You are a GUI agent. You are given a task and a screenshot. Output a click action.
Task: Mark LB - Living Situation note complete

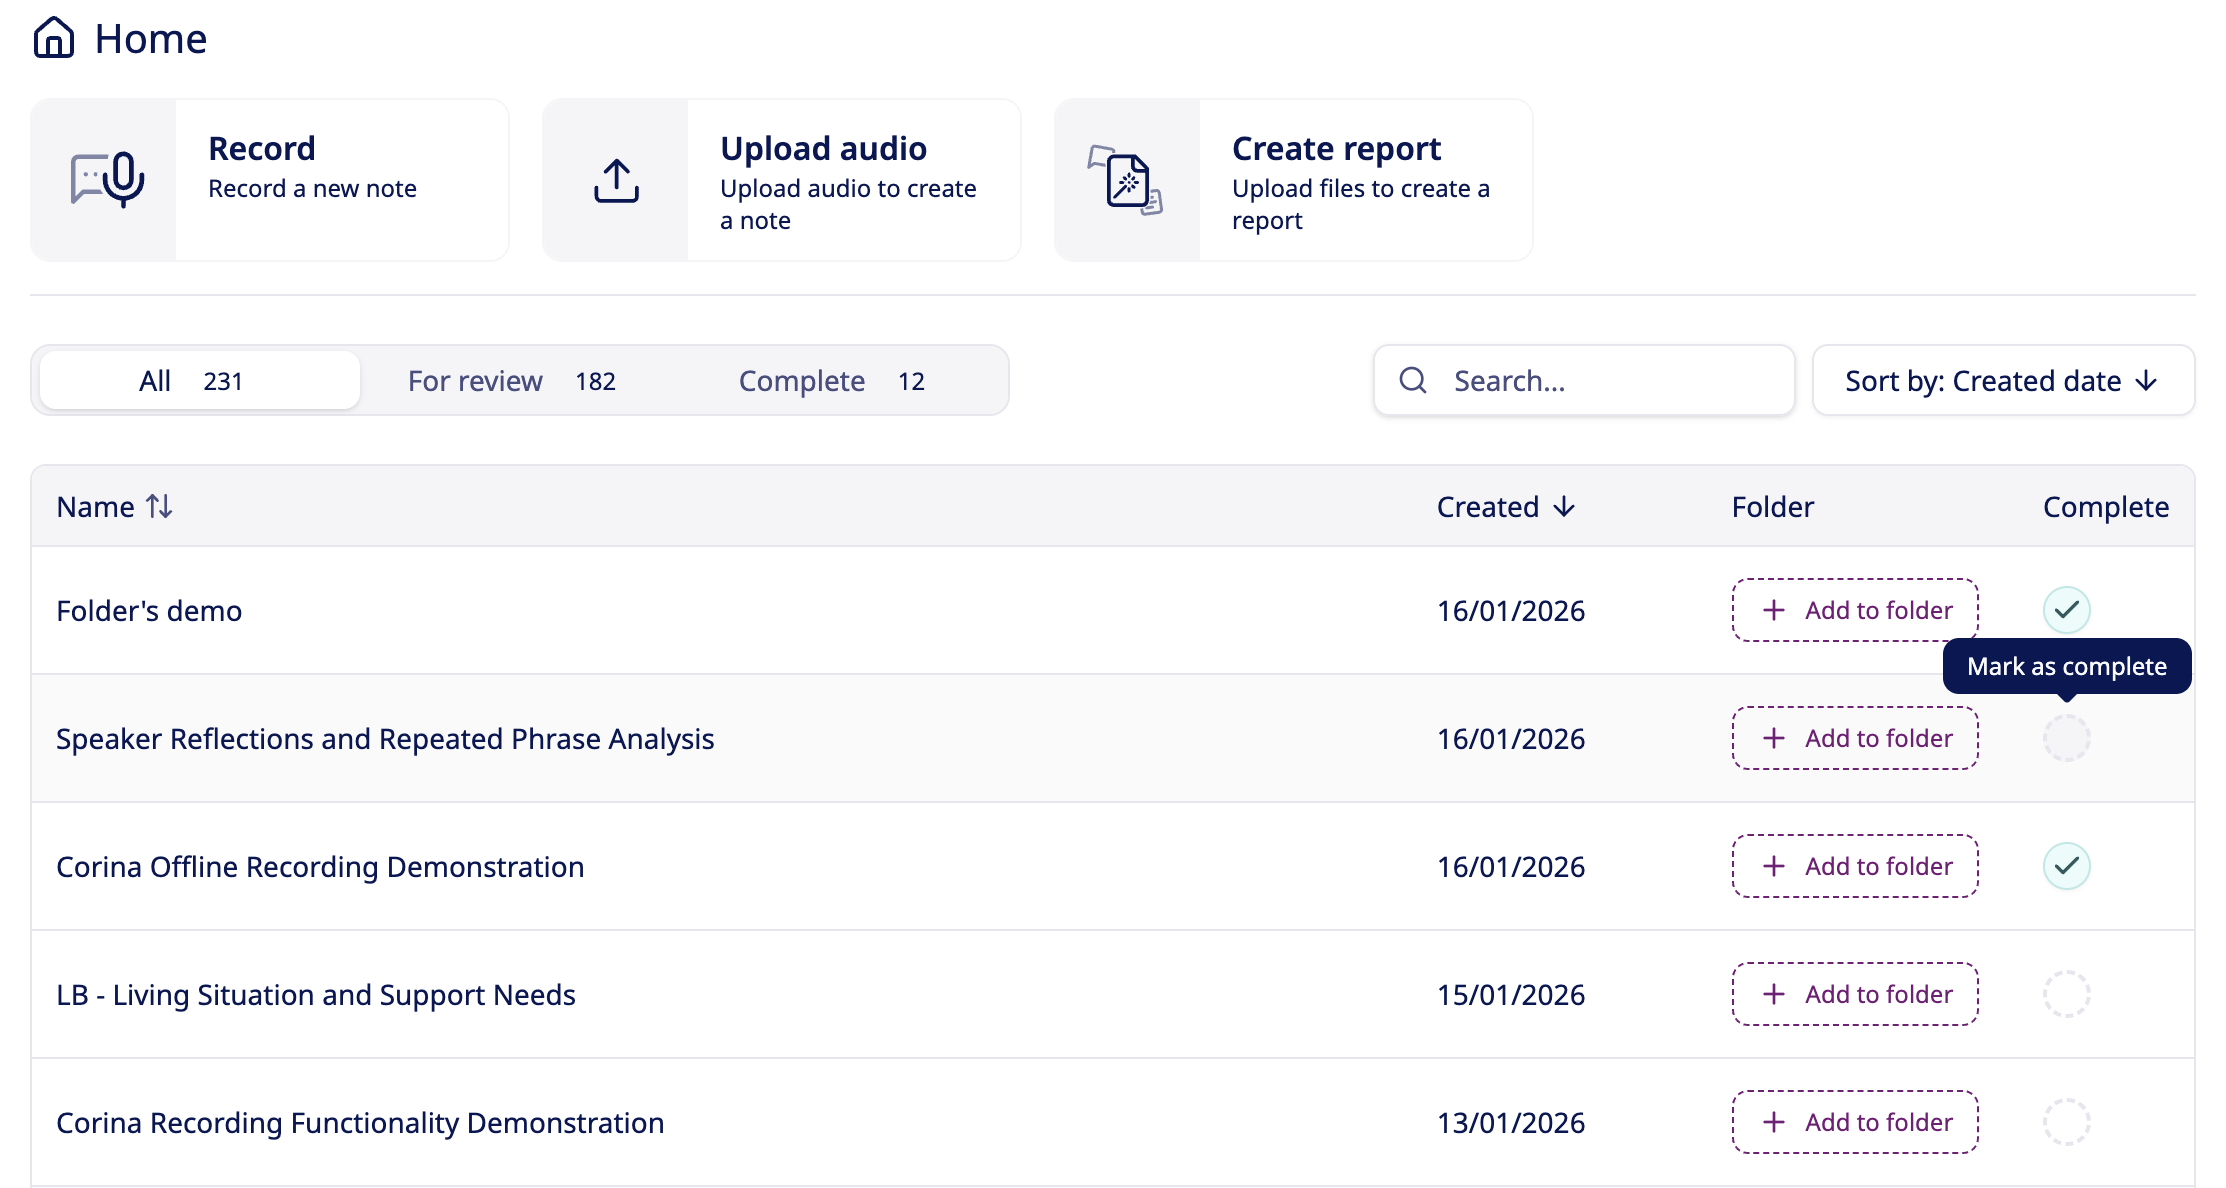(x=2066, y=994)
